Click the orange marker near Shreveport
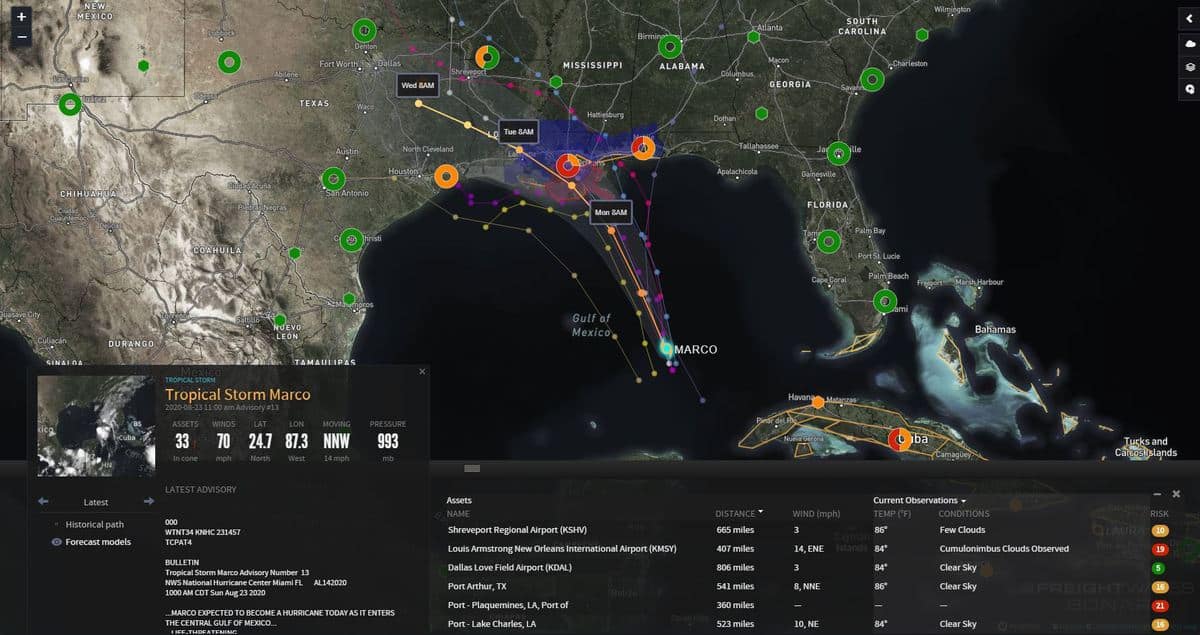 [487, 57]
